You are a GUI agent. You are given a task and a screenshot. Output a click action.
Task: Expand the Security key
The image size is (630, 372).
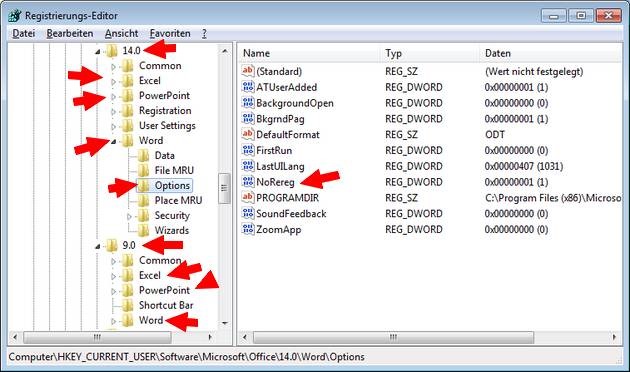[129, 216]
